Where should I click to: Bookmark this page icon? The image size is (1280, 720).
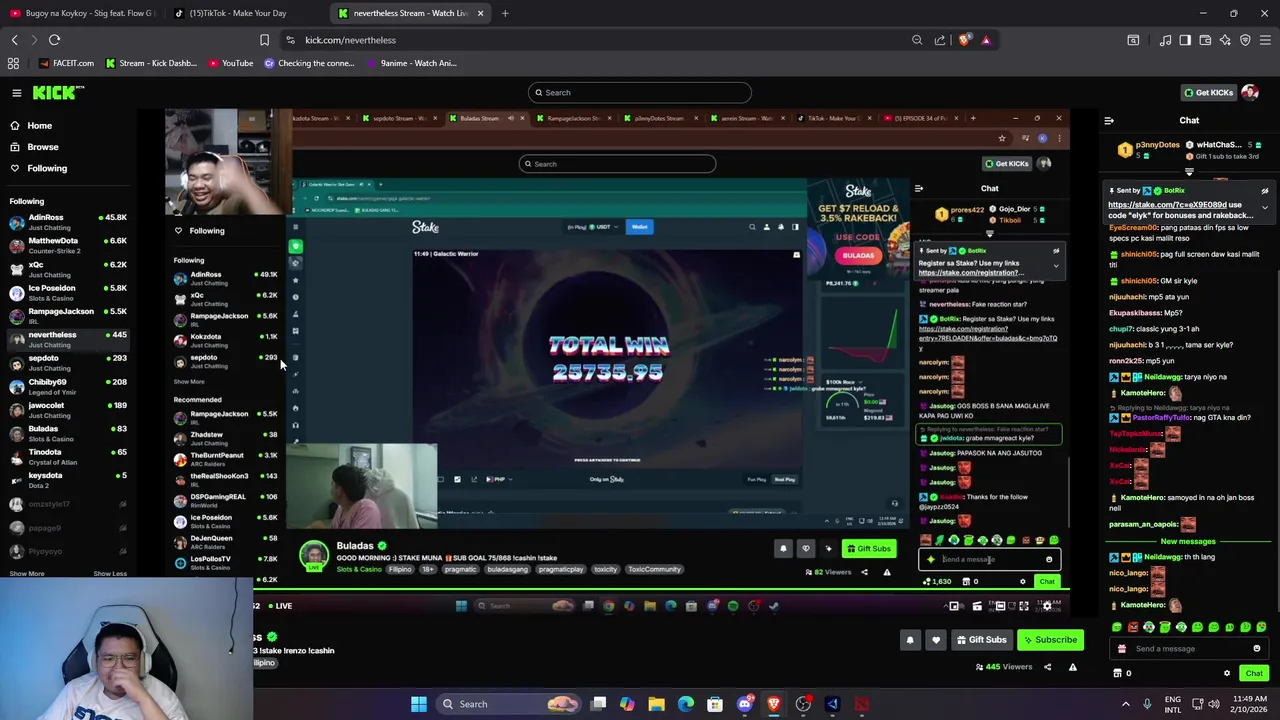click(x=264, y=40)
